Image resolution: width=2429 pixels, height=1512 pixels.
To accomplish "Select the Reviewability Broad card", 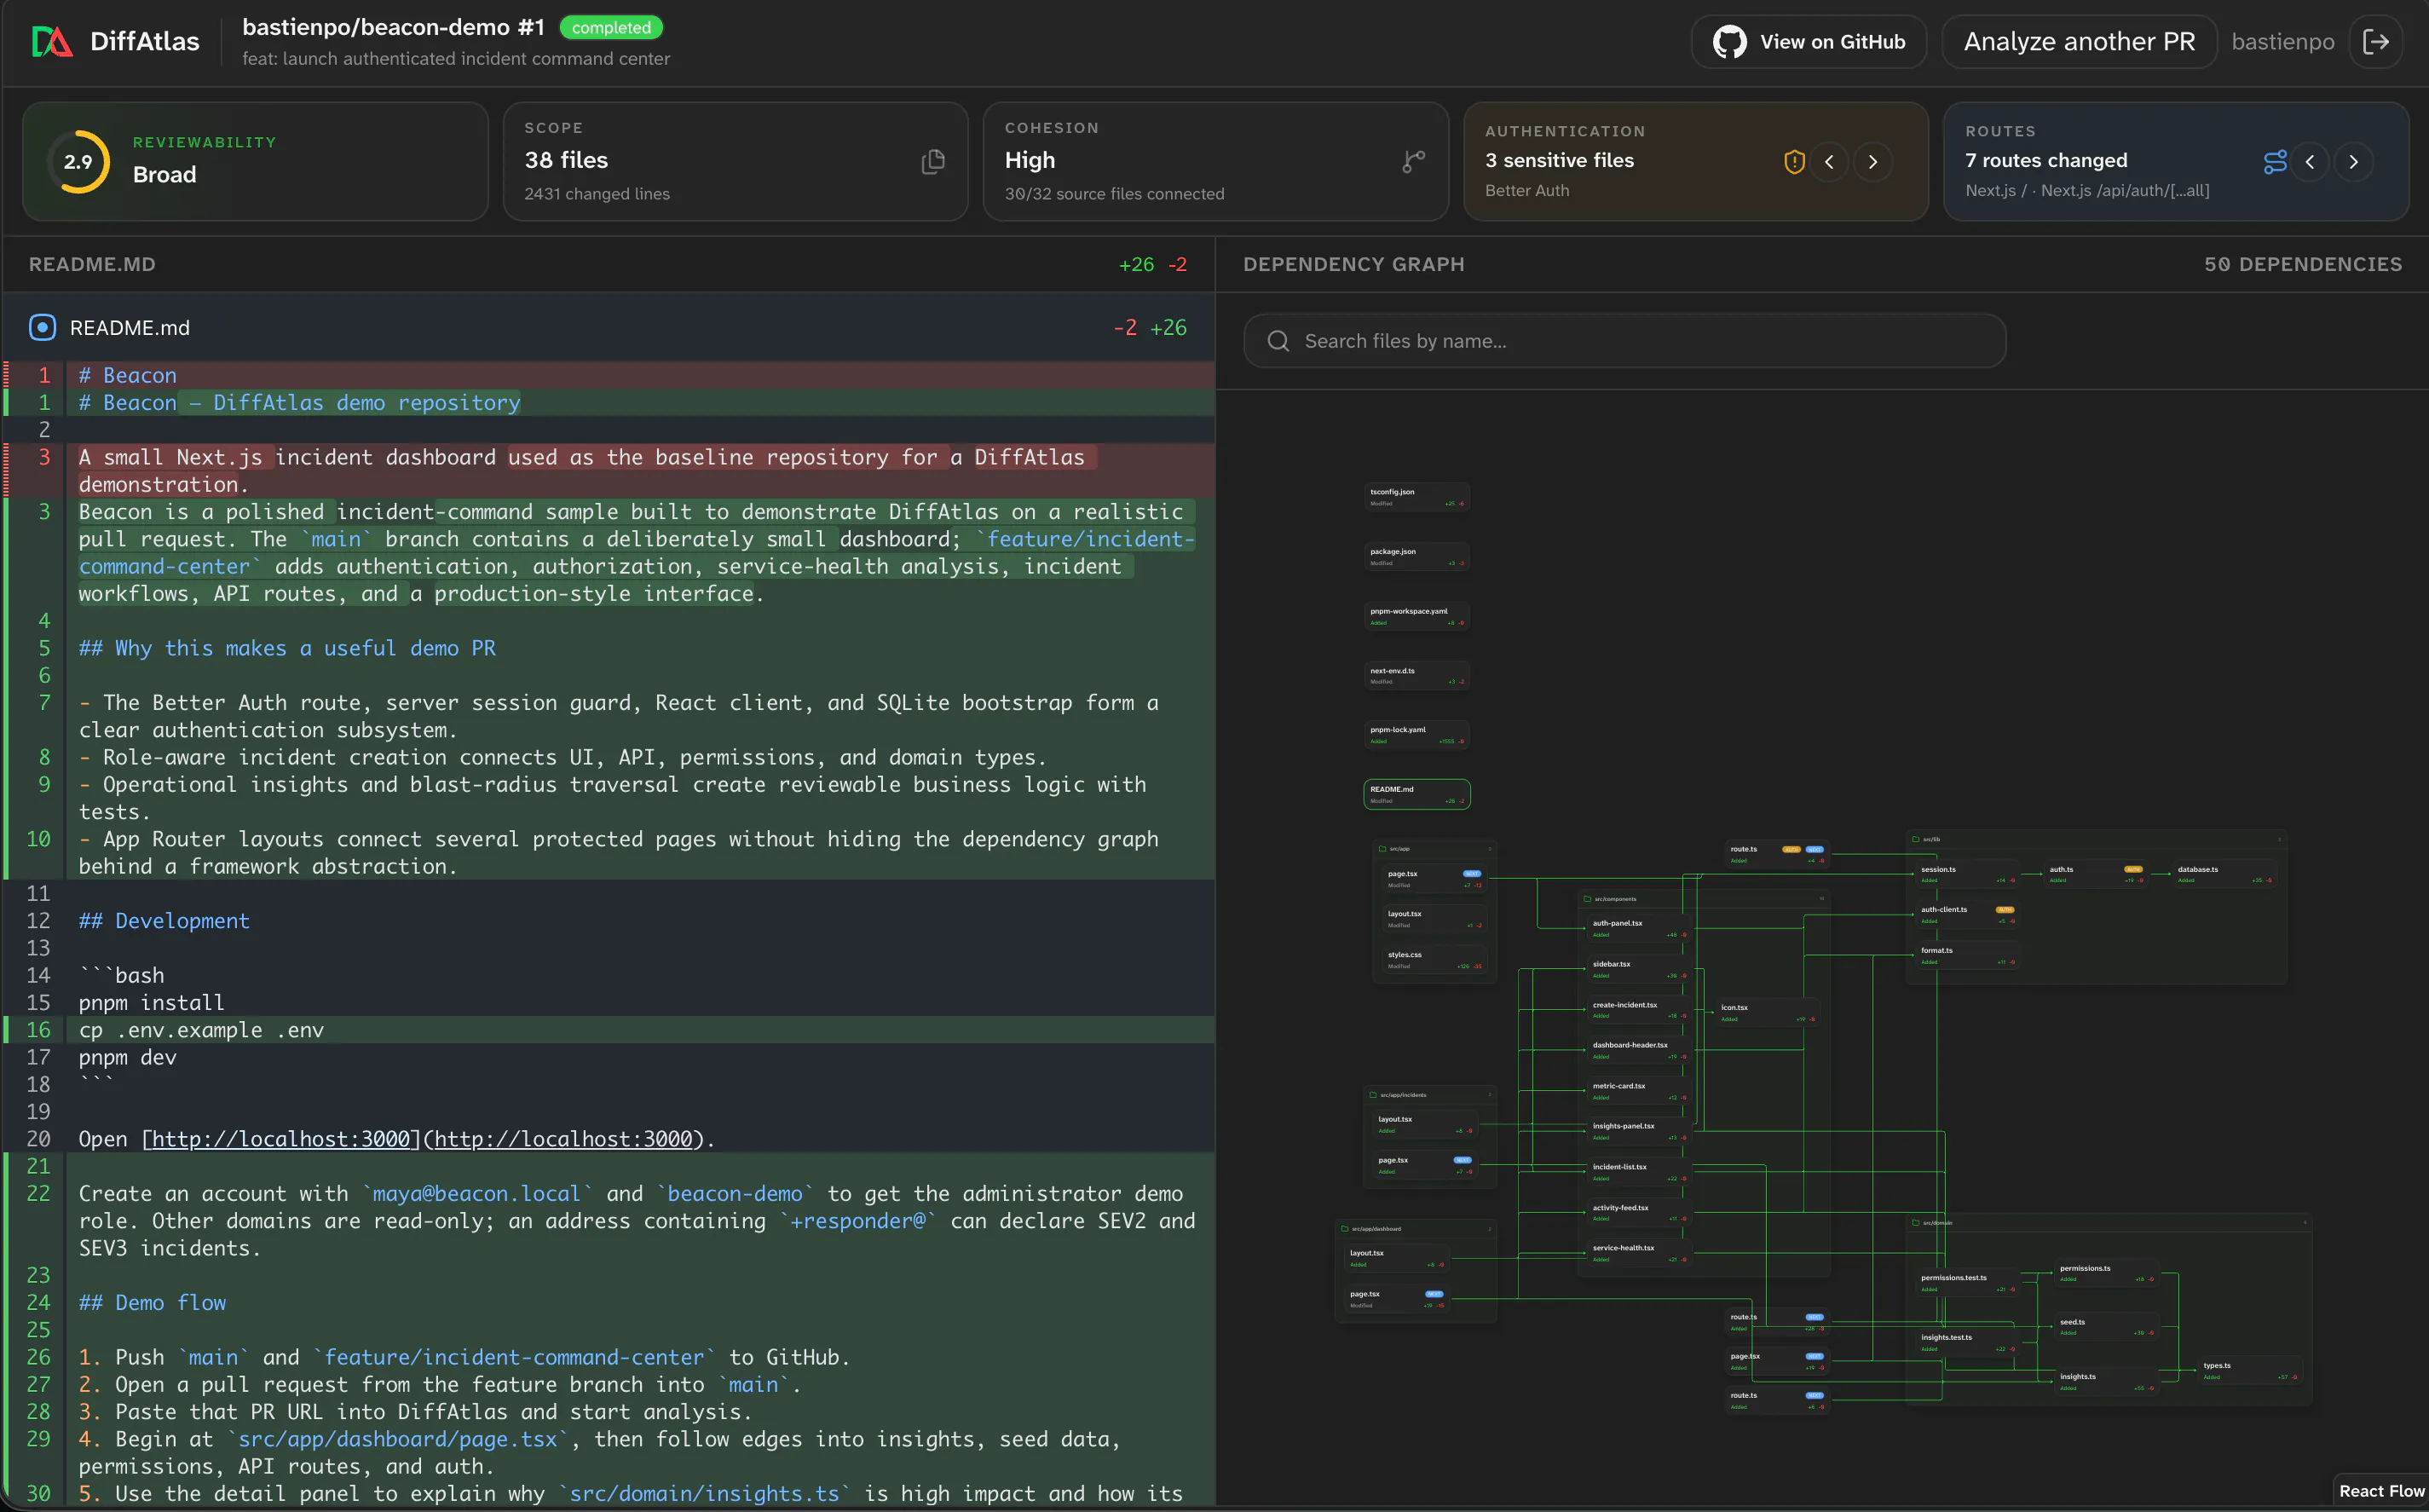I will coord(255,161).
